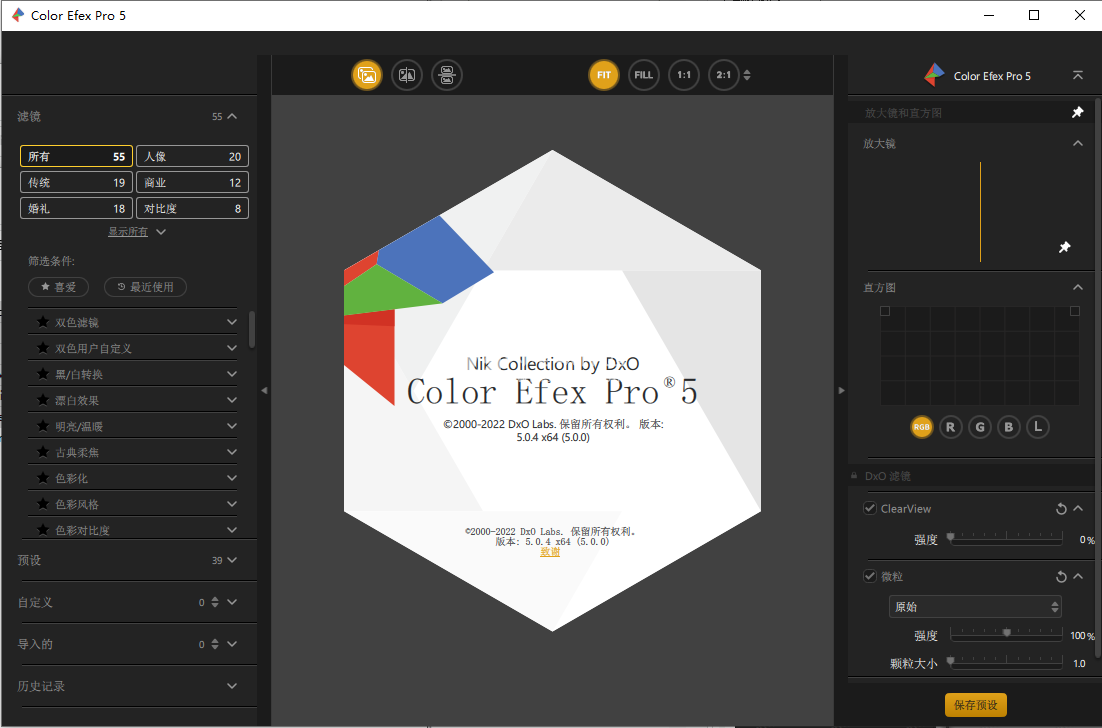1102x728 pixels.
Task: Select B histogram channel
Action: point(1009,427)
